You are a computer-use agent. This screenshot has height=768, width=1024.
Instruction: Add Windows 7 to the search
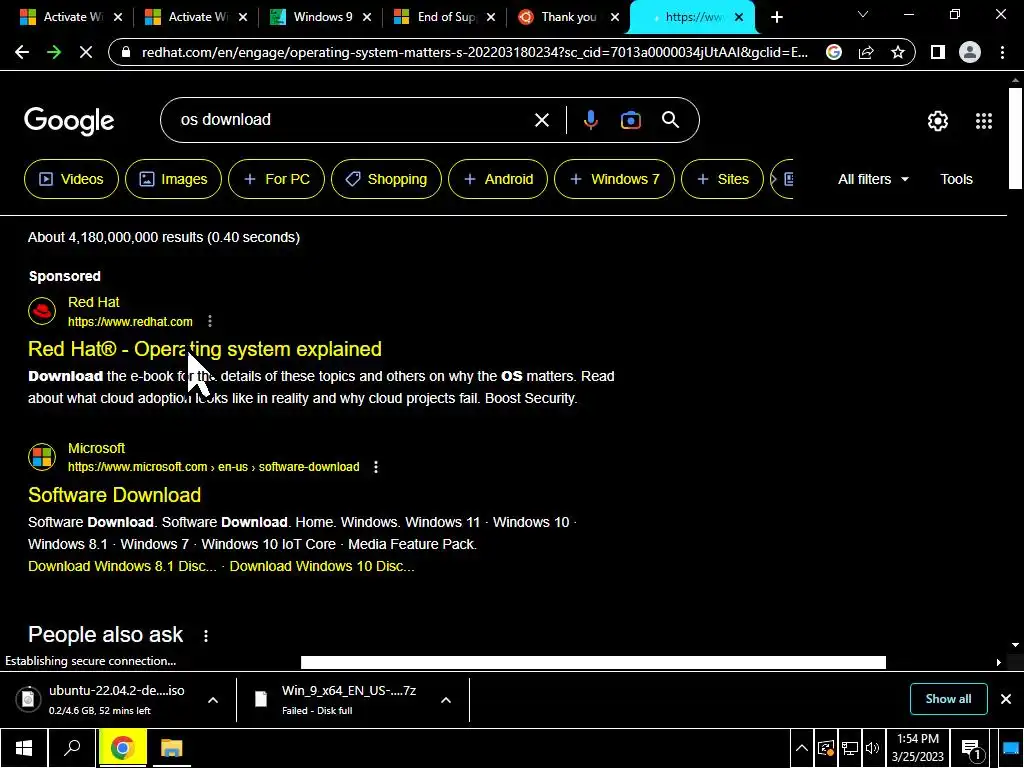614,179
